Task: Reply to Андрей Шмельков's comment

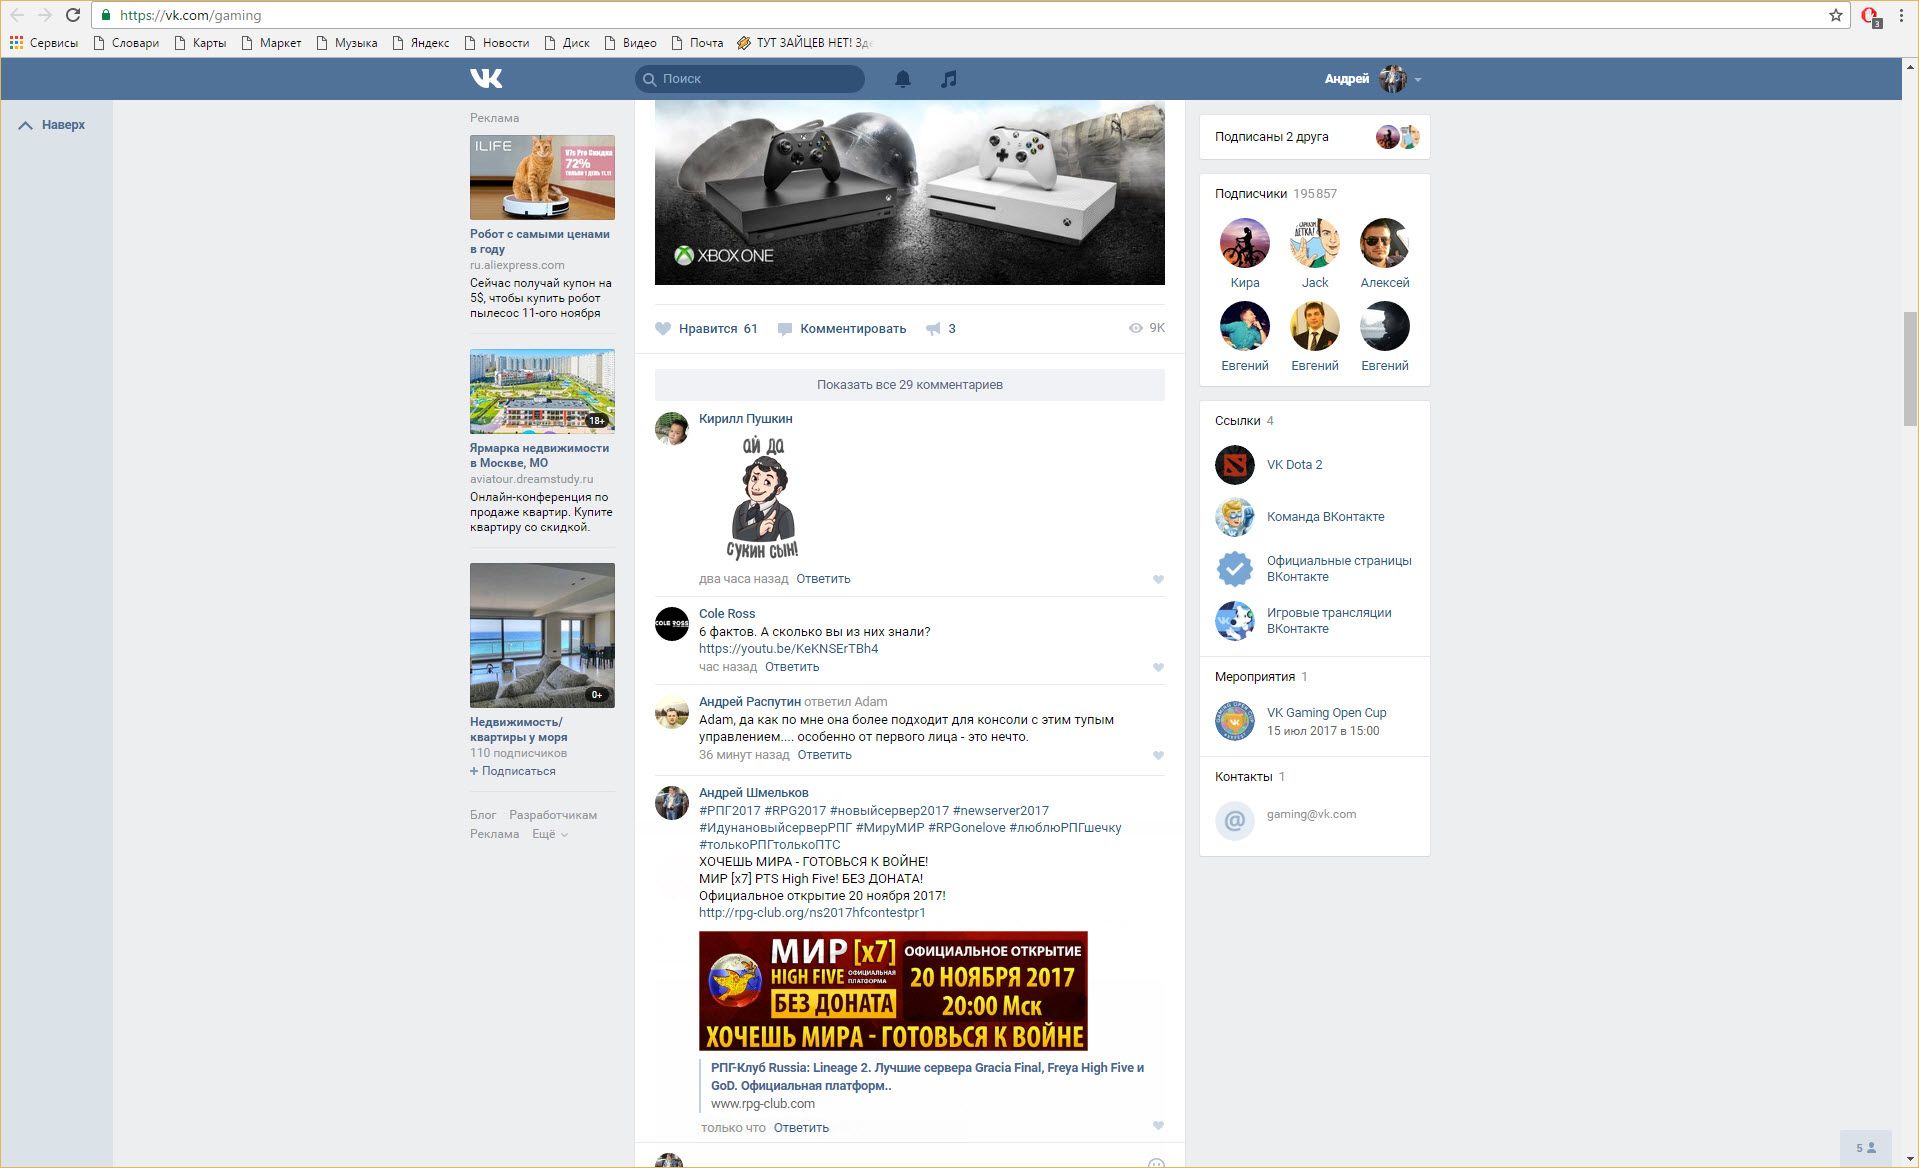Action: point(801,1127)
